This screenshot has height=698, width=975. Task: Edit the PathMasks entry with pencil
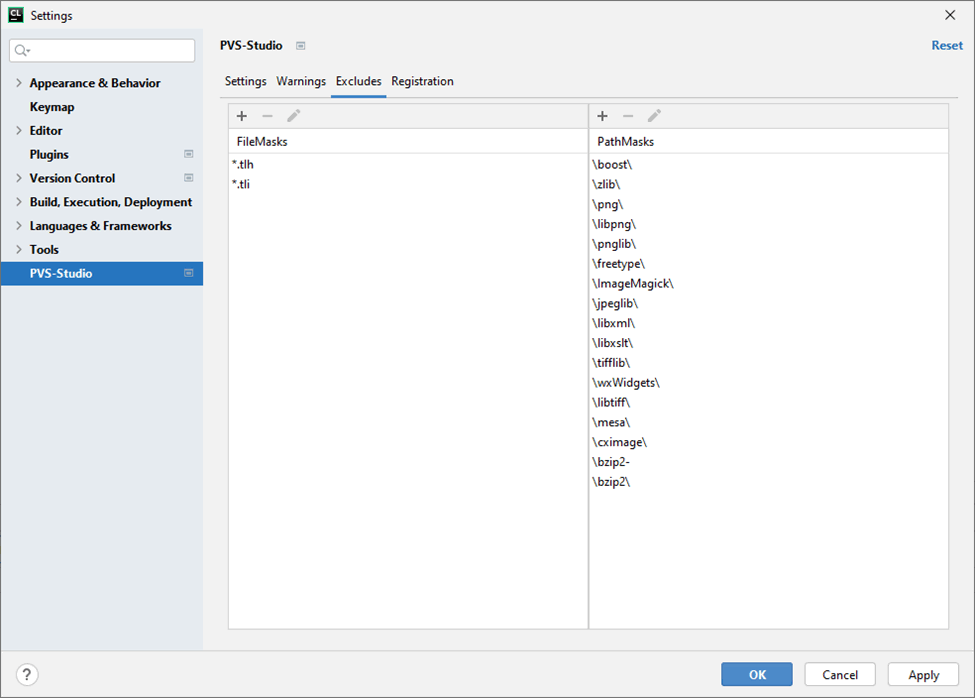(654, 116)
